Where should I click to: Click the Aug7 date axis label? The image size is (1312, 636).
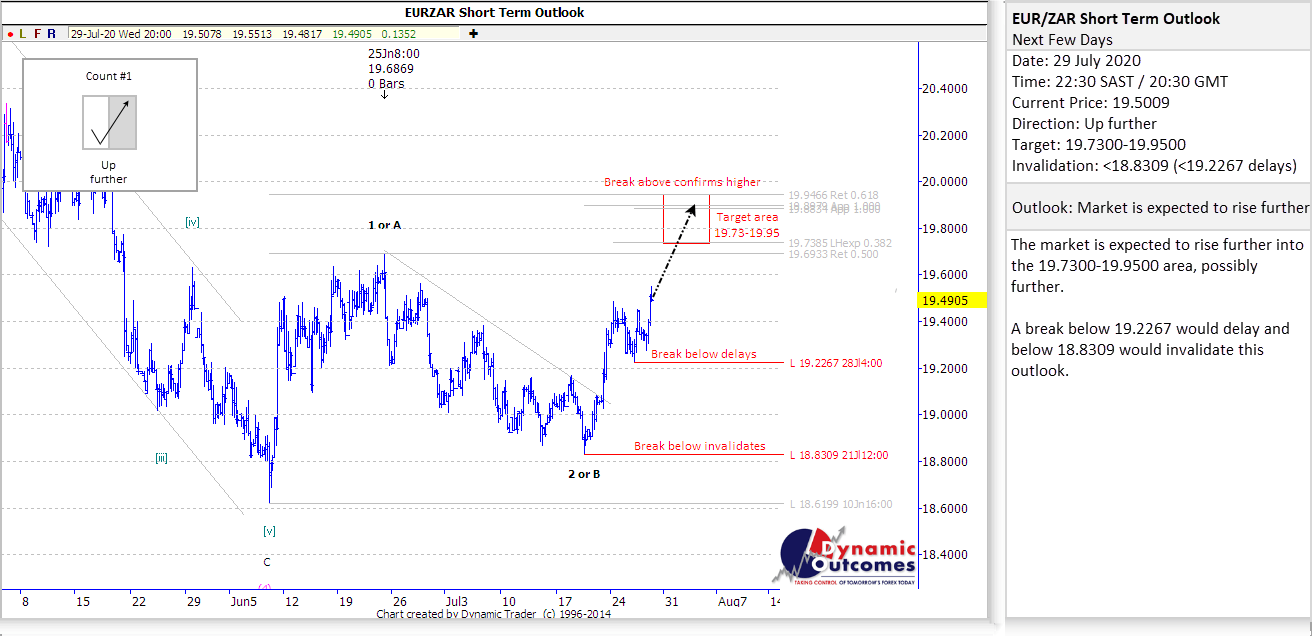(x=732, y=602)
